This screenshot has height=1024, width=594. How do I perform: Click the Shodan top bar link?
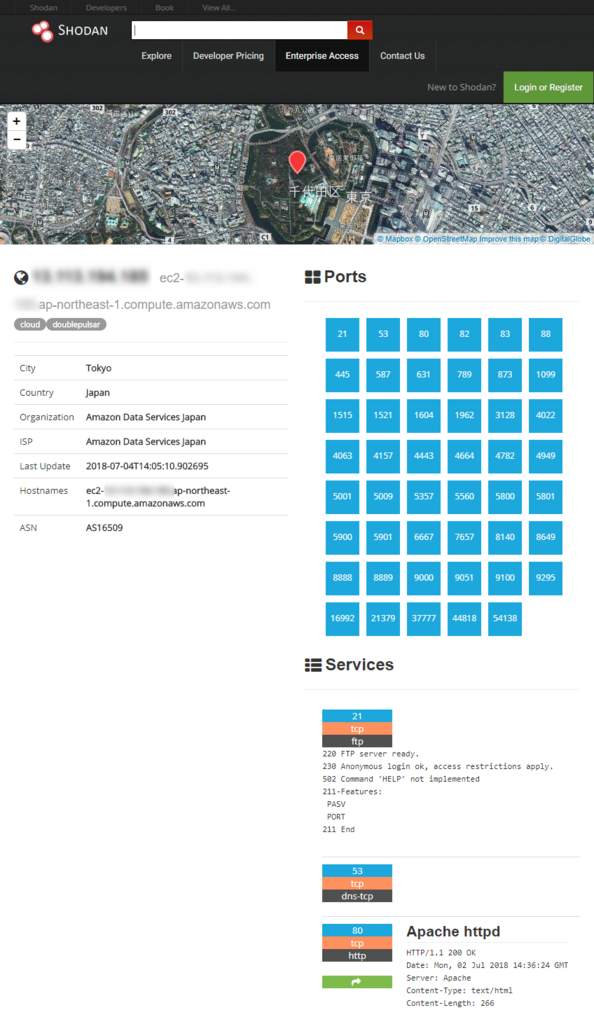click(x=44, y=8)
